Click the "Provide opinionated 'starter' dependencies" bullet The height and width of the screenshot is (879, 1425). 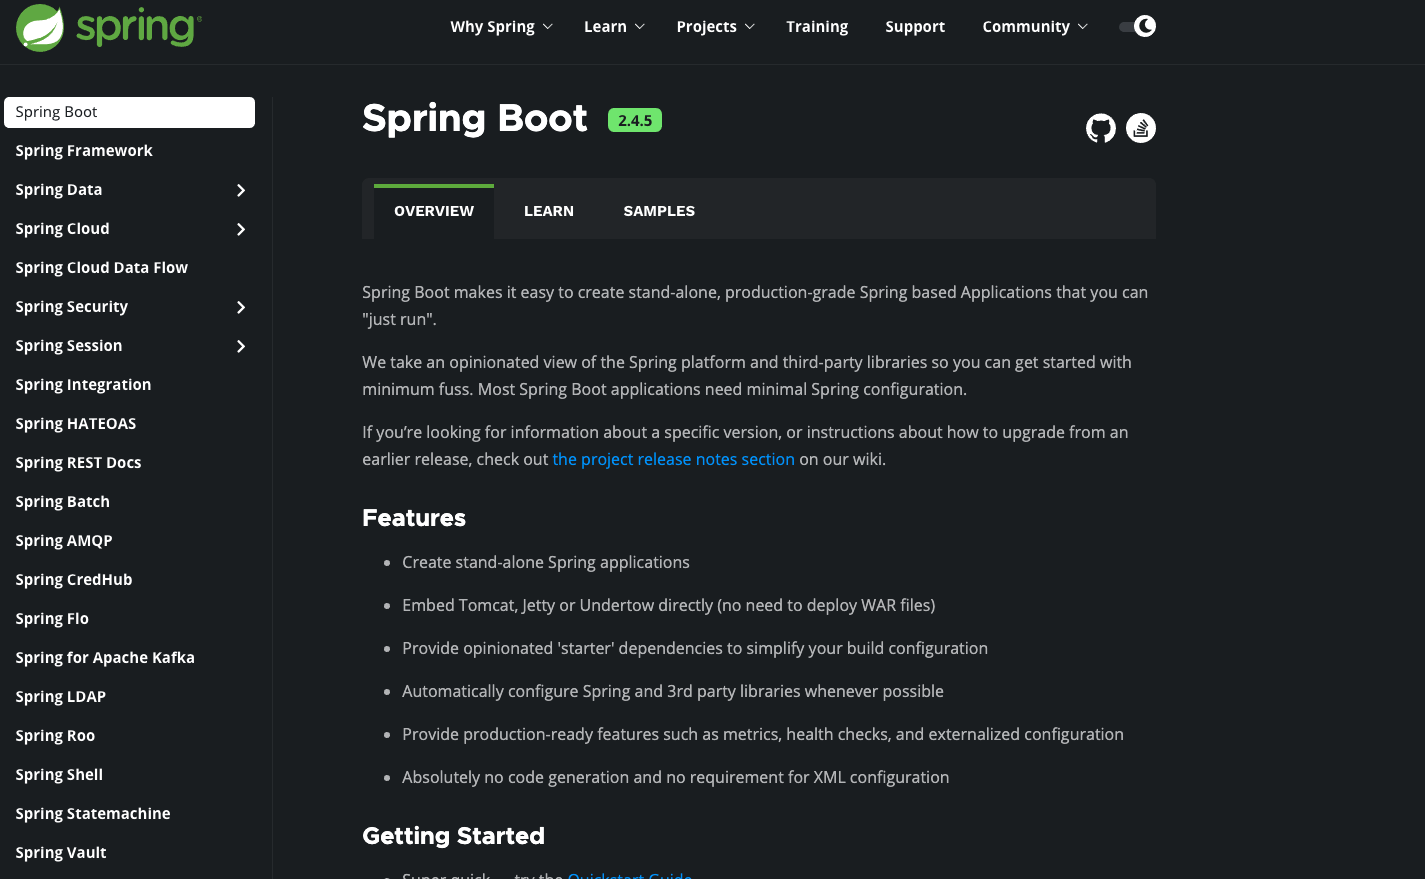point(695,648)
